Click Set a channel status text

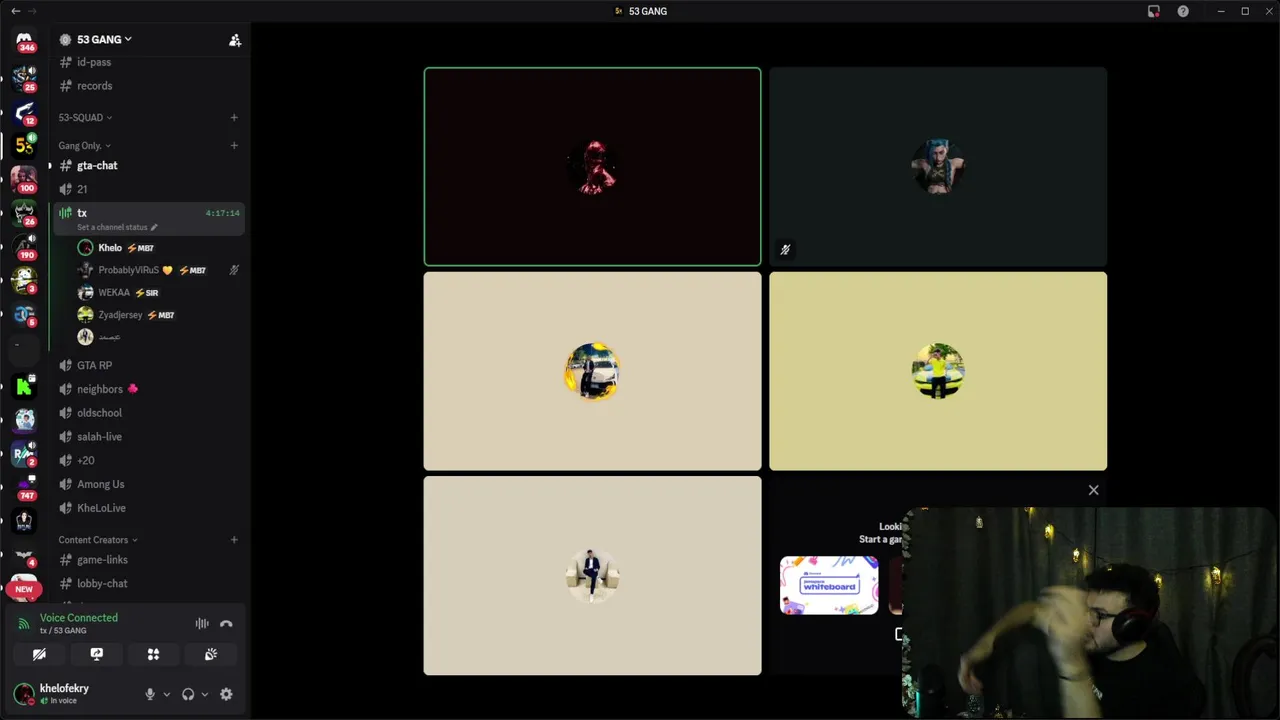coord(112,227)
